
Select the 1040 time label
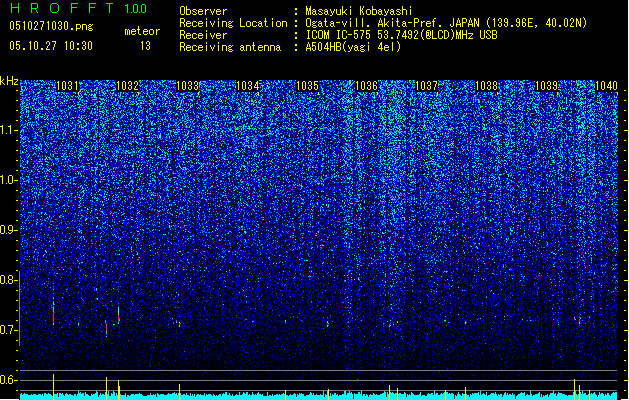click(x=606, y=86)
